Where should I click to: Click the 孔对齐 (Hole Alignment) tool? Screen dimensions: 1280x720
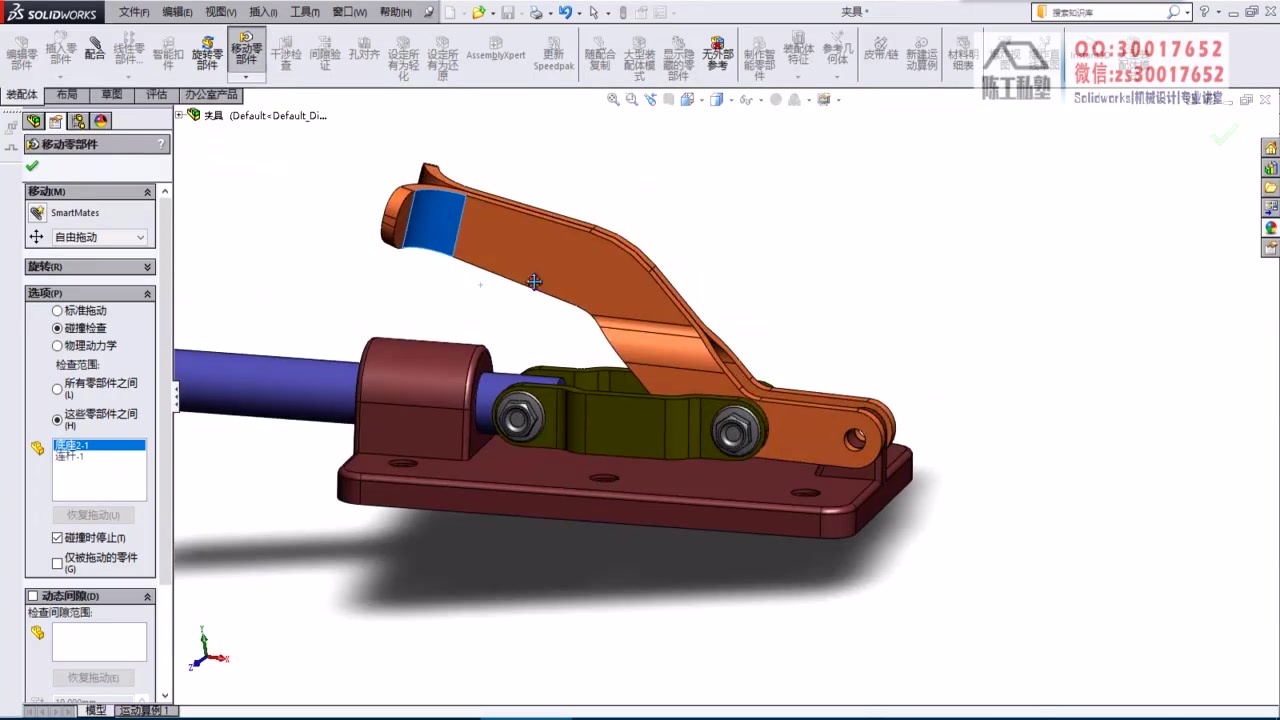pyautogui.click(x=364, y=50)
